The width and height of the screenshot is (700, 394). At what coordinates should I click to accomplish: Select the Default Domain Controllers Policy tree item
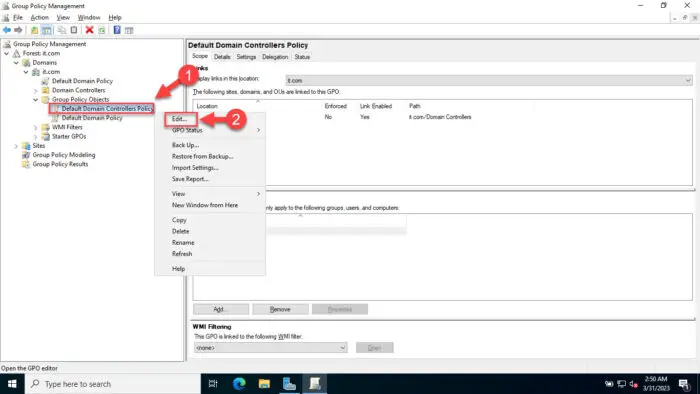point(107,108)
